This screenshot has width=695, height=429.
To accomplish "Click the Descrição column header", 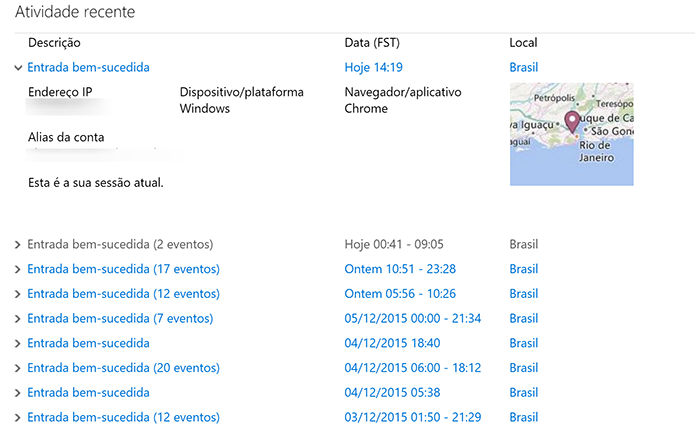I will 54,43.
